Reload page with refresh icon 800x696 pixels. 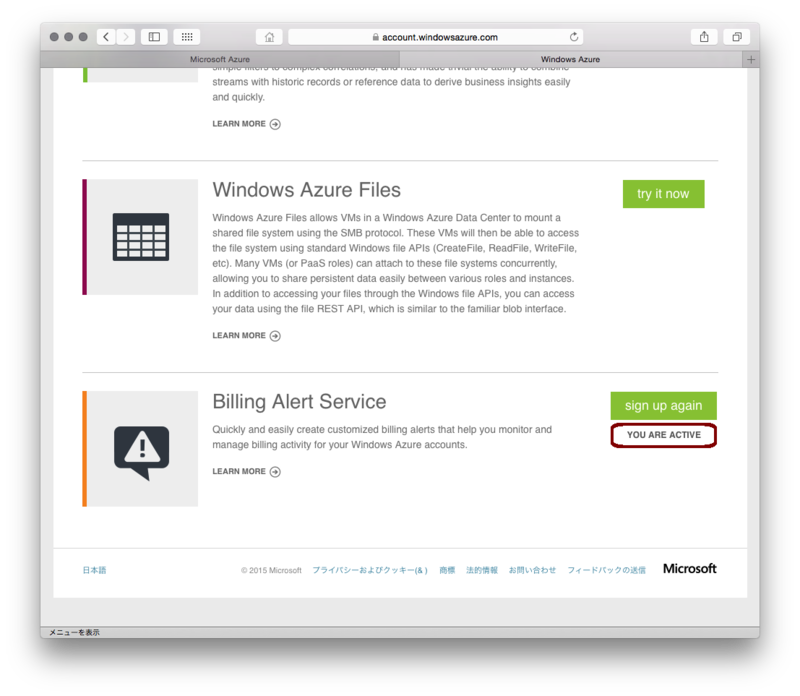[573, 37]
